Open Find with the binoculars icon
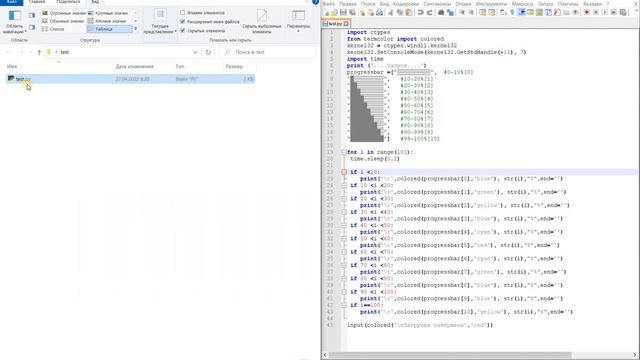The width and height of the screenshot is (640, 360). (x=441, y=12)
